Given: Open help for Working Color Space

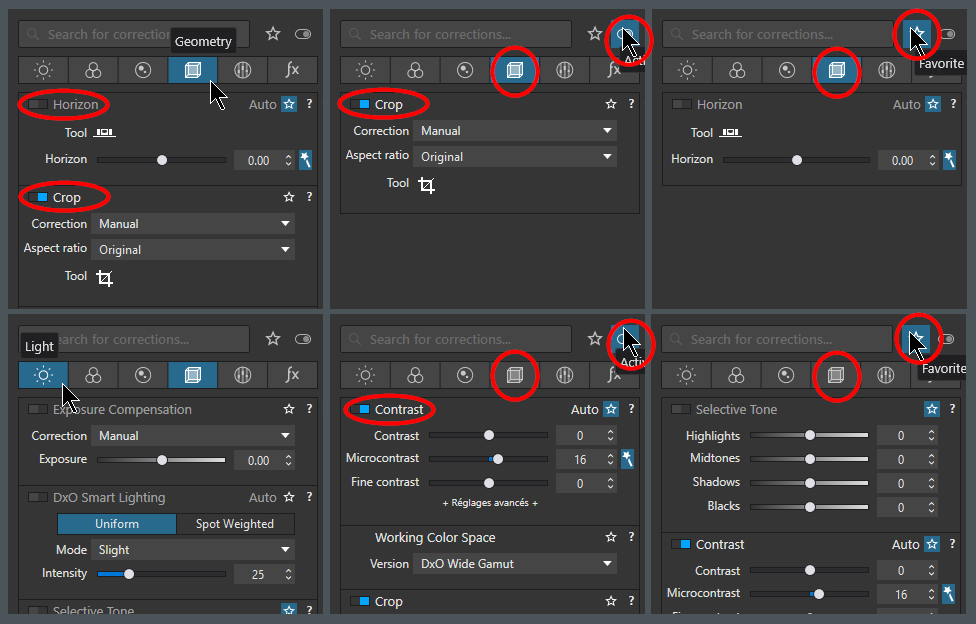Looking at the screenshot, I should pos(631,537).
